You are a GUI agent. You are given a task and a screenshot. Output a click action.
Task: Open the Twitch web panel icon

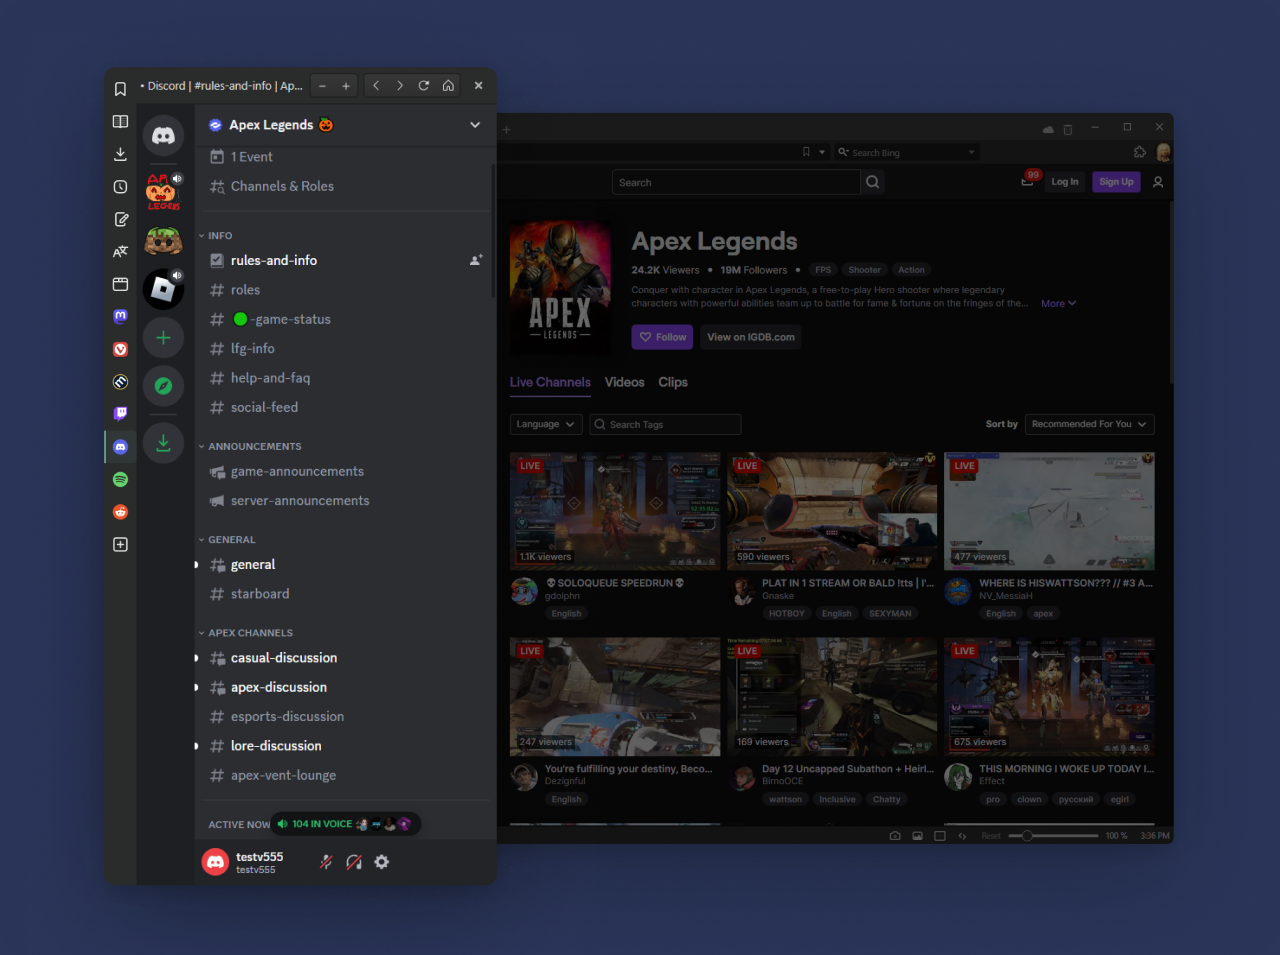tap(120, 413)
